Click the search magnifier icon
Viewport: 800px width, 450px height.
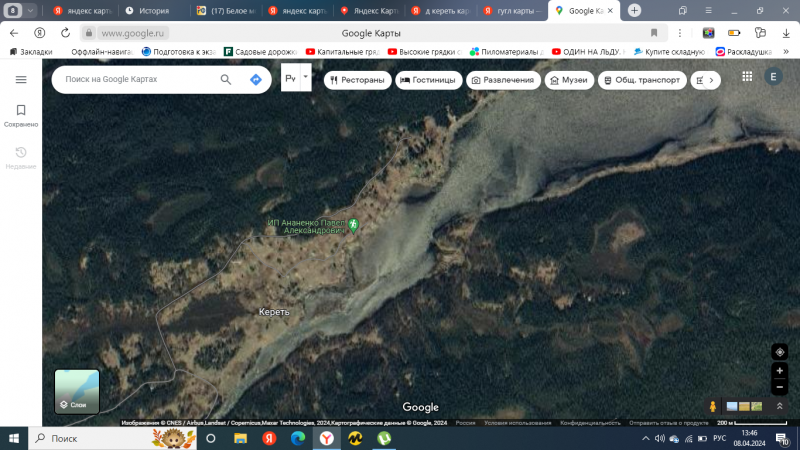pyautogui.click(x=226, y=79)
